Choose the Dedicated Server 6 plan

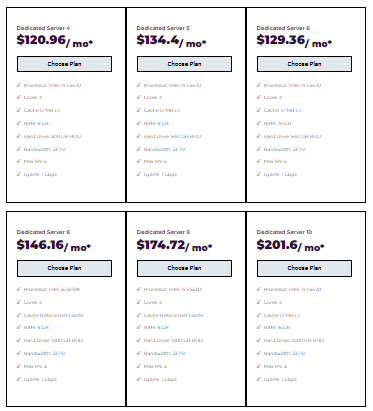point(304,64)
